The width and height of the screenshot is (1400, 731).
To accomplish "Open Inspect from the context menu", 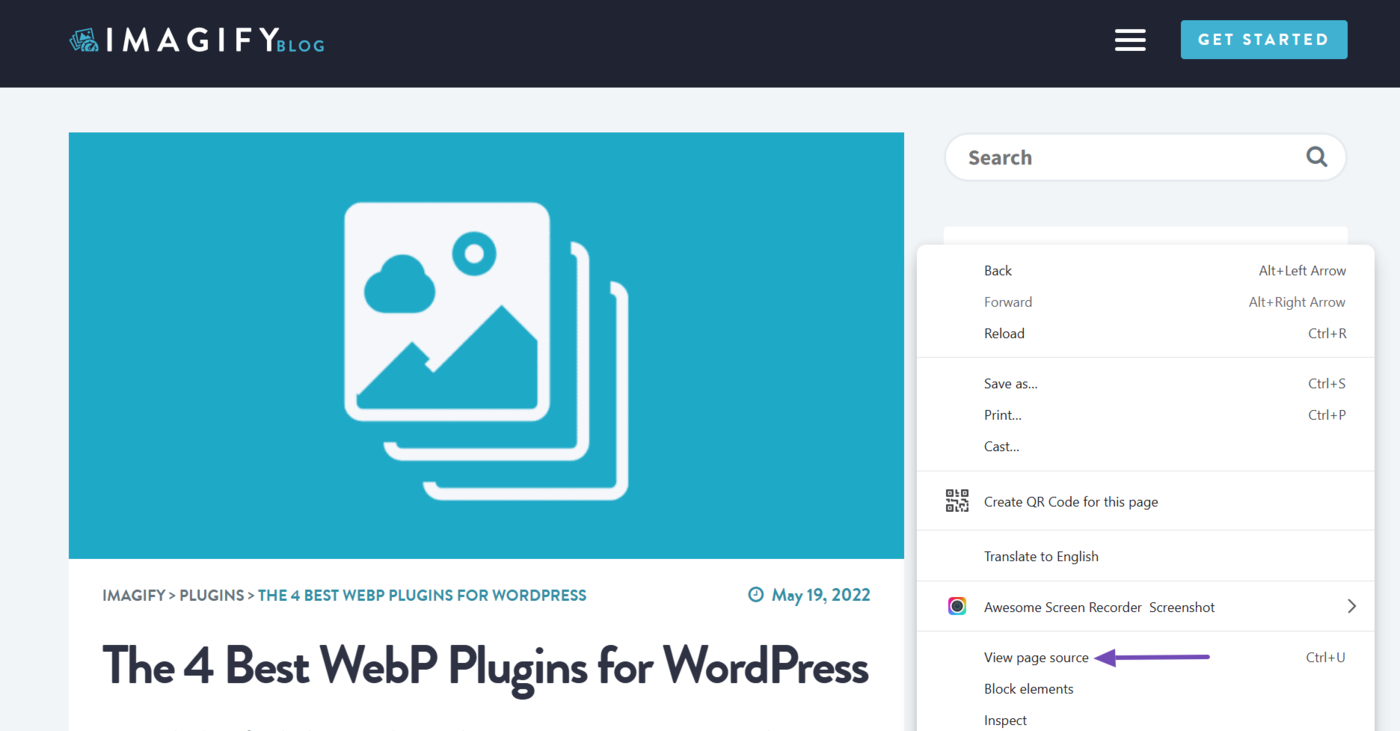I will click(x=1005, y=720).
